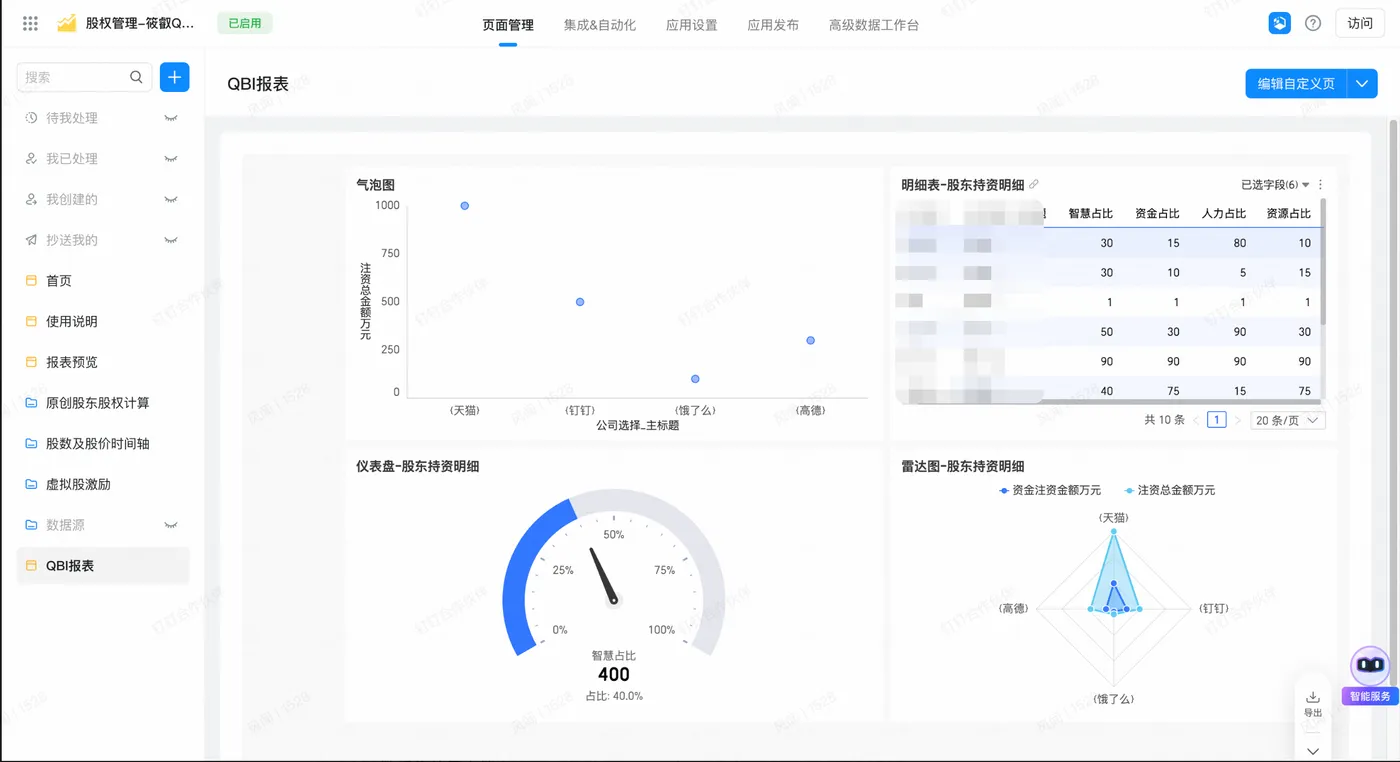Switch to the 应用设置 tab

tap(692, 25)
